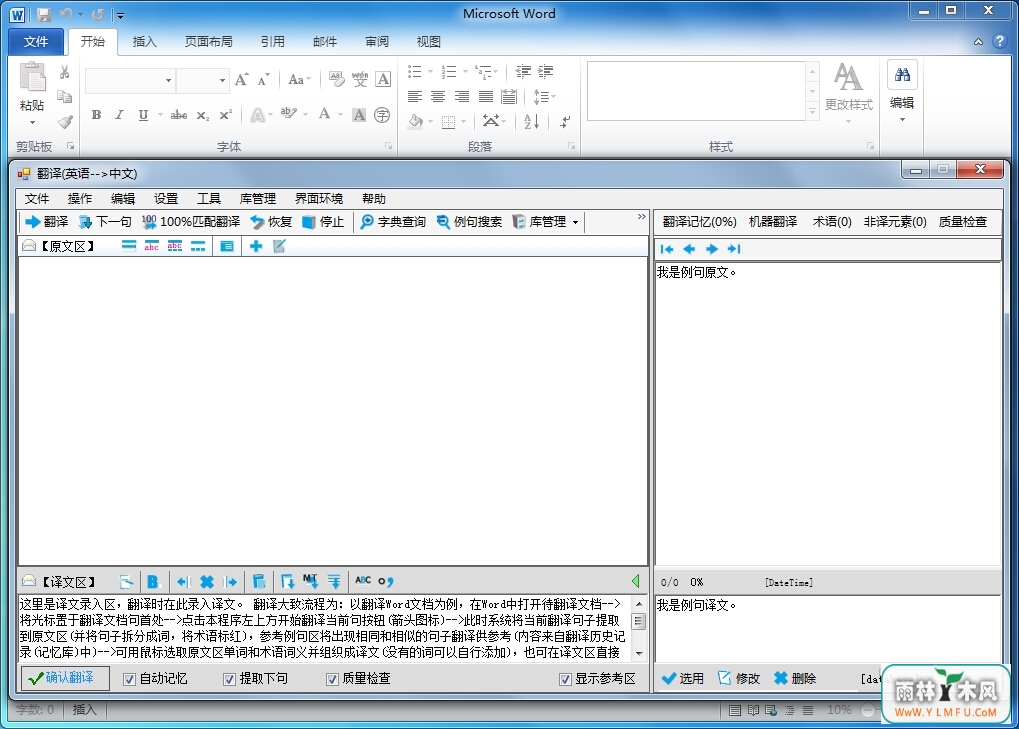This screenshot has width=1019, height=729.
Task: Switch to the 机器翻译 tab
Action: (773, 222)
